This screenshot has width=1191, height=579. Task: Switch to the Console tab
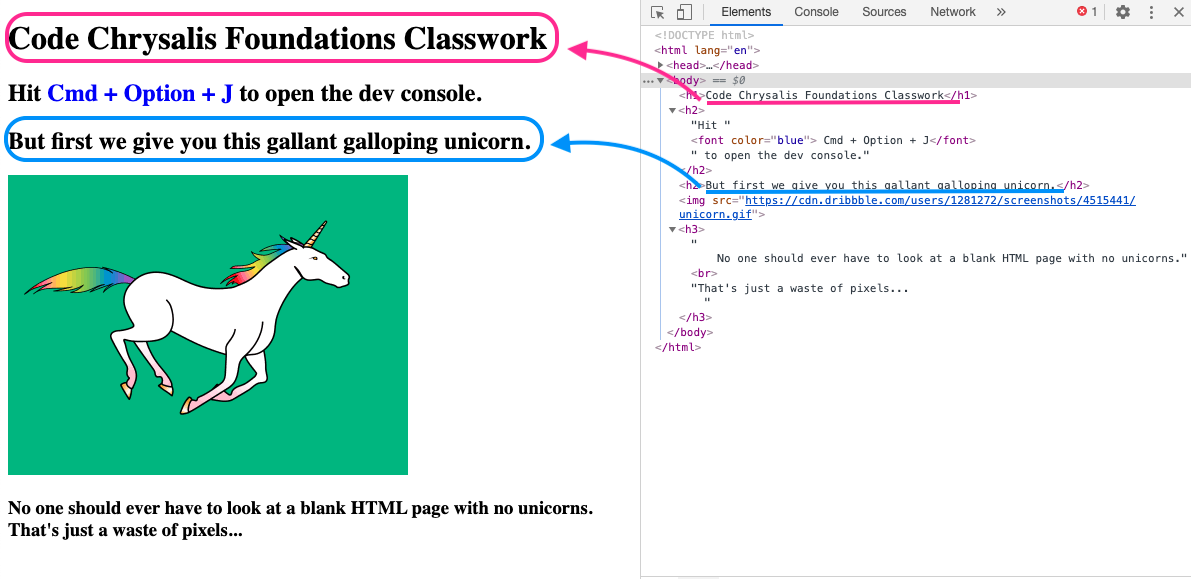(x=816, y=12)
